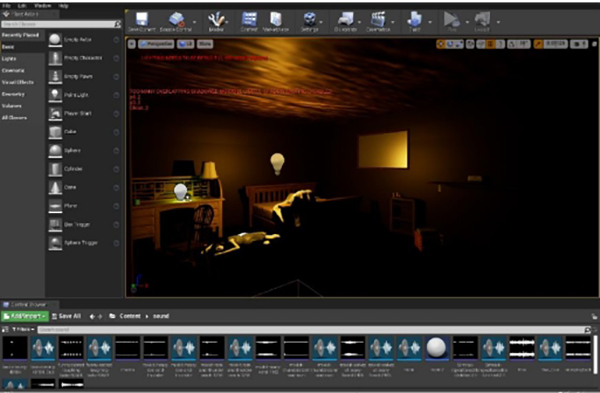Expand the Perspective viewport dropdown
This screenshot has height=393, width=600.
(x=156, y=44)
